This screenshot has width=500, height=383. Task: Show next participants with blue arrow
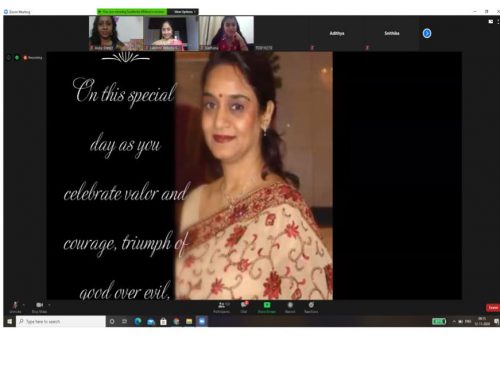pos(427,33)
